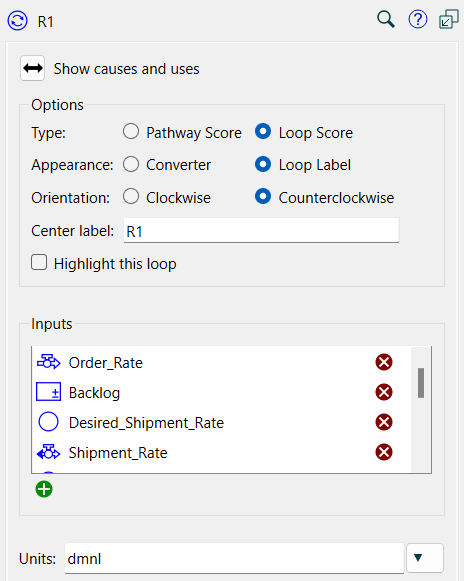Image resolution: width=464 pixels, height=581 pixels.
Task: Click the undock panel icon
Action: coord(449,19)
